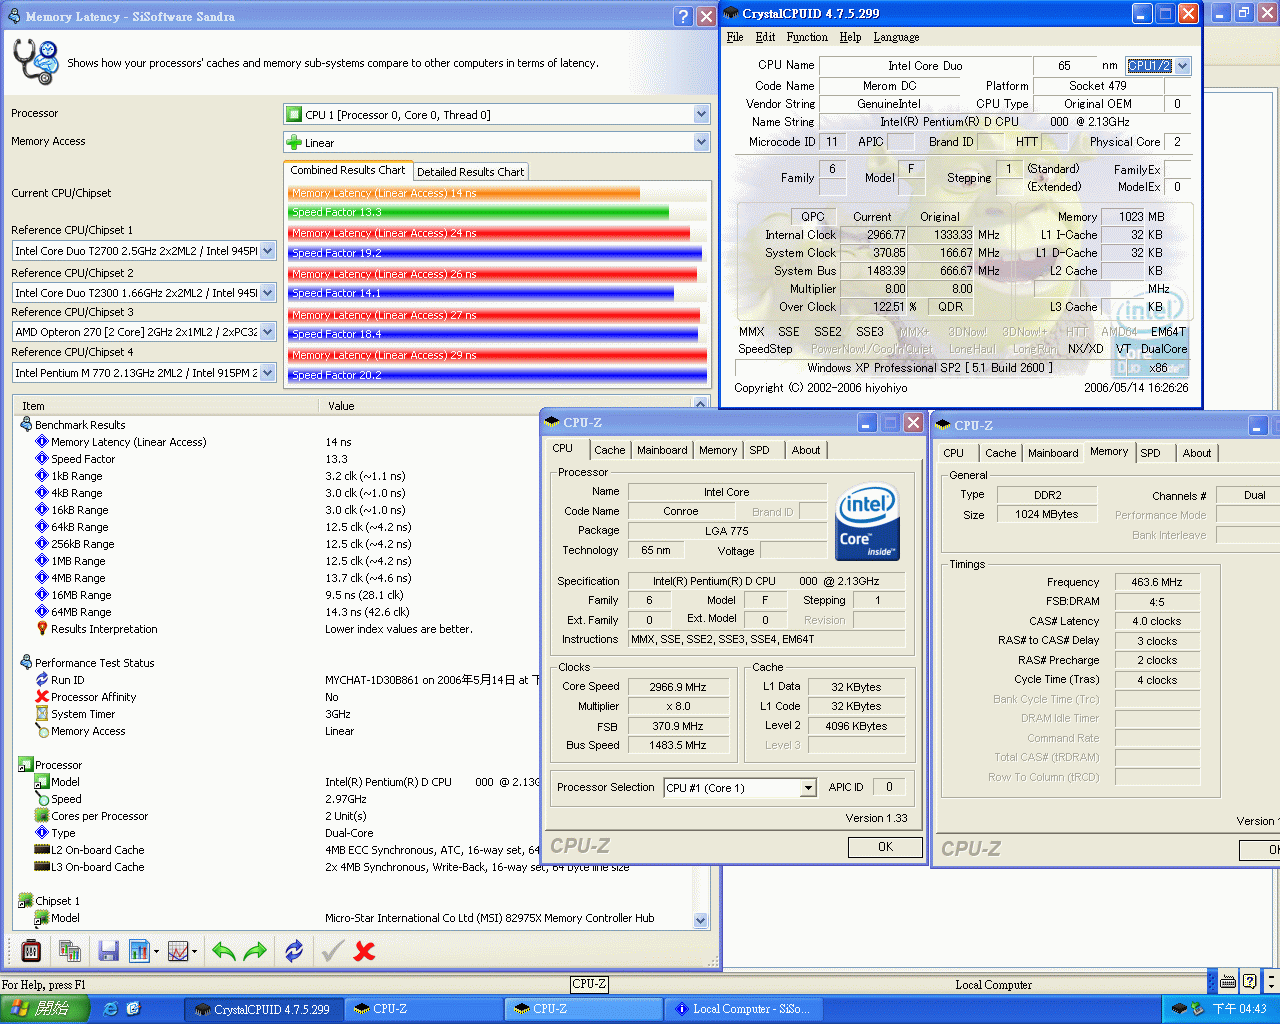This screenshot has width=1280, height=1024.
Task: Open Reference CPU/Chipset 2 dropdown
Action: [267, 292]
